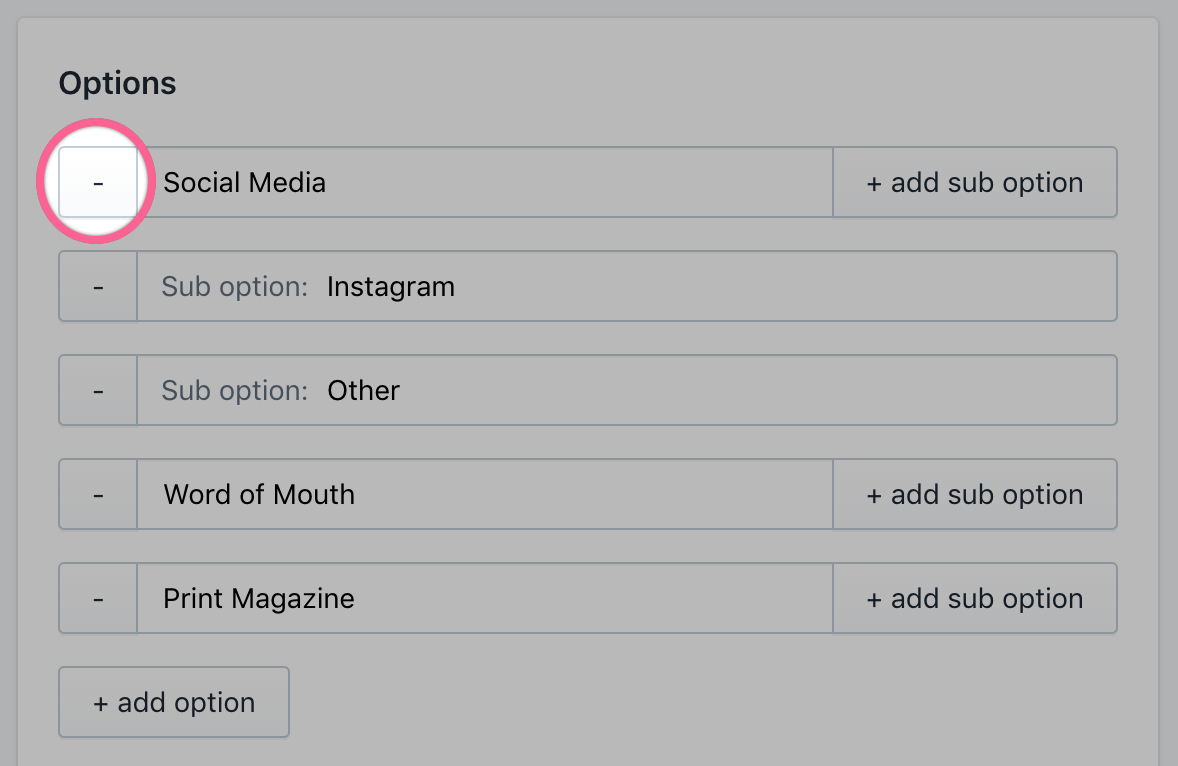Delete the Print Magazine option

[98, 598]
